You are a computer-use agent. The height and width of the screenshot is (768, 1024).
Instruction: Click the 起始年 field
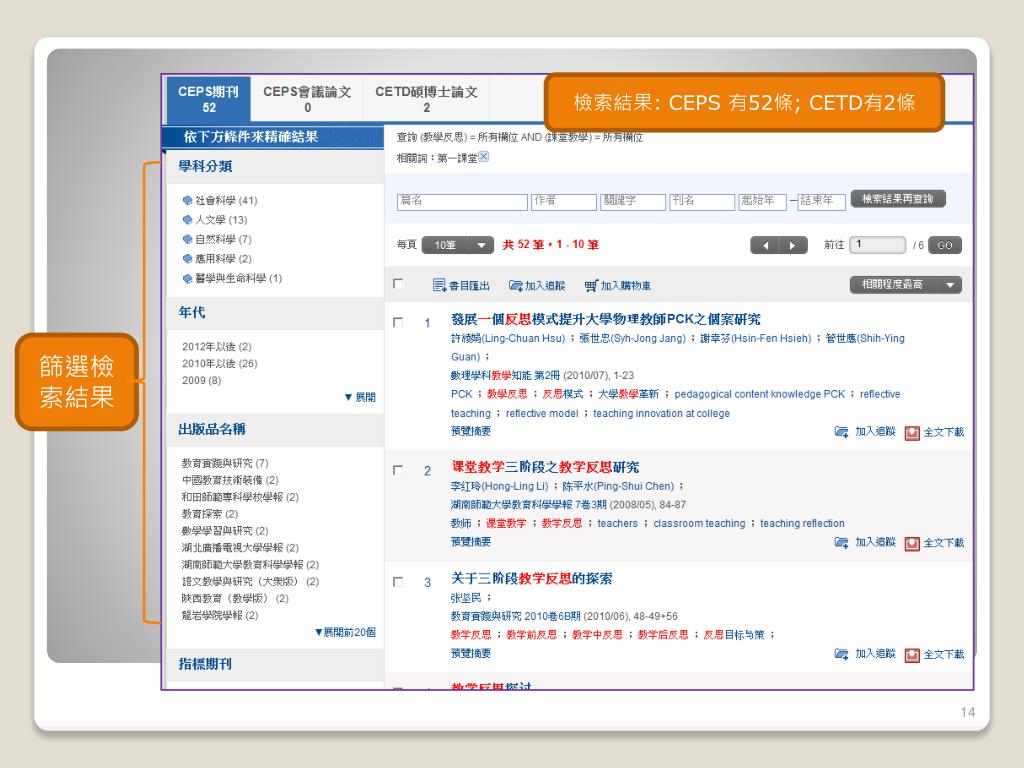(762, 201)
